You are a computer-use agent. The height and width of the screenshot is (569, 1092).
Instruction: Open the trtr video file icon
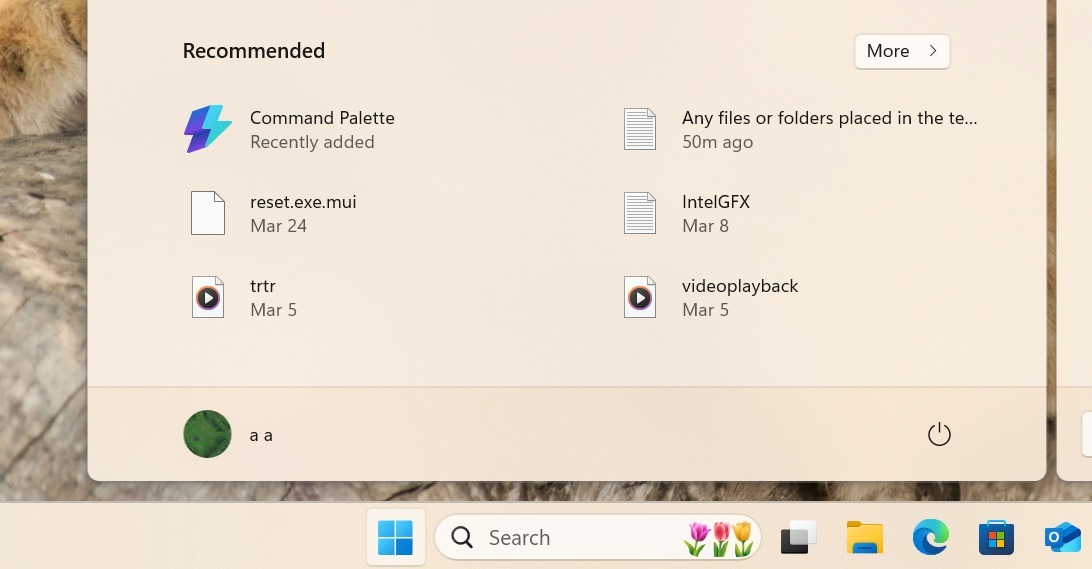208,297
